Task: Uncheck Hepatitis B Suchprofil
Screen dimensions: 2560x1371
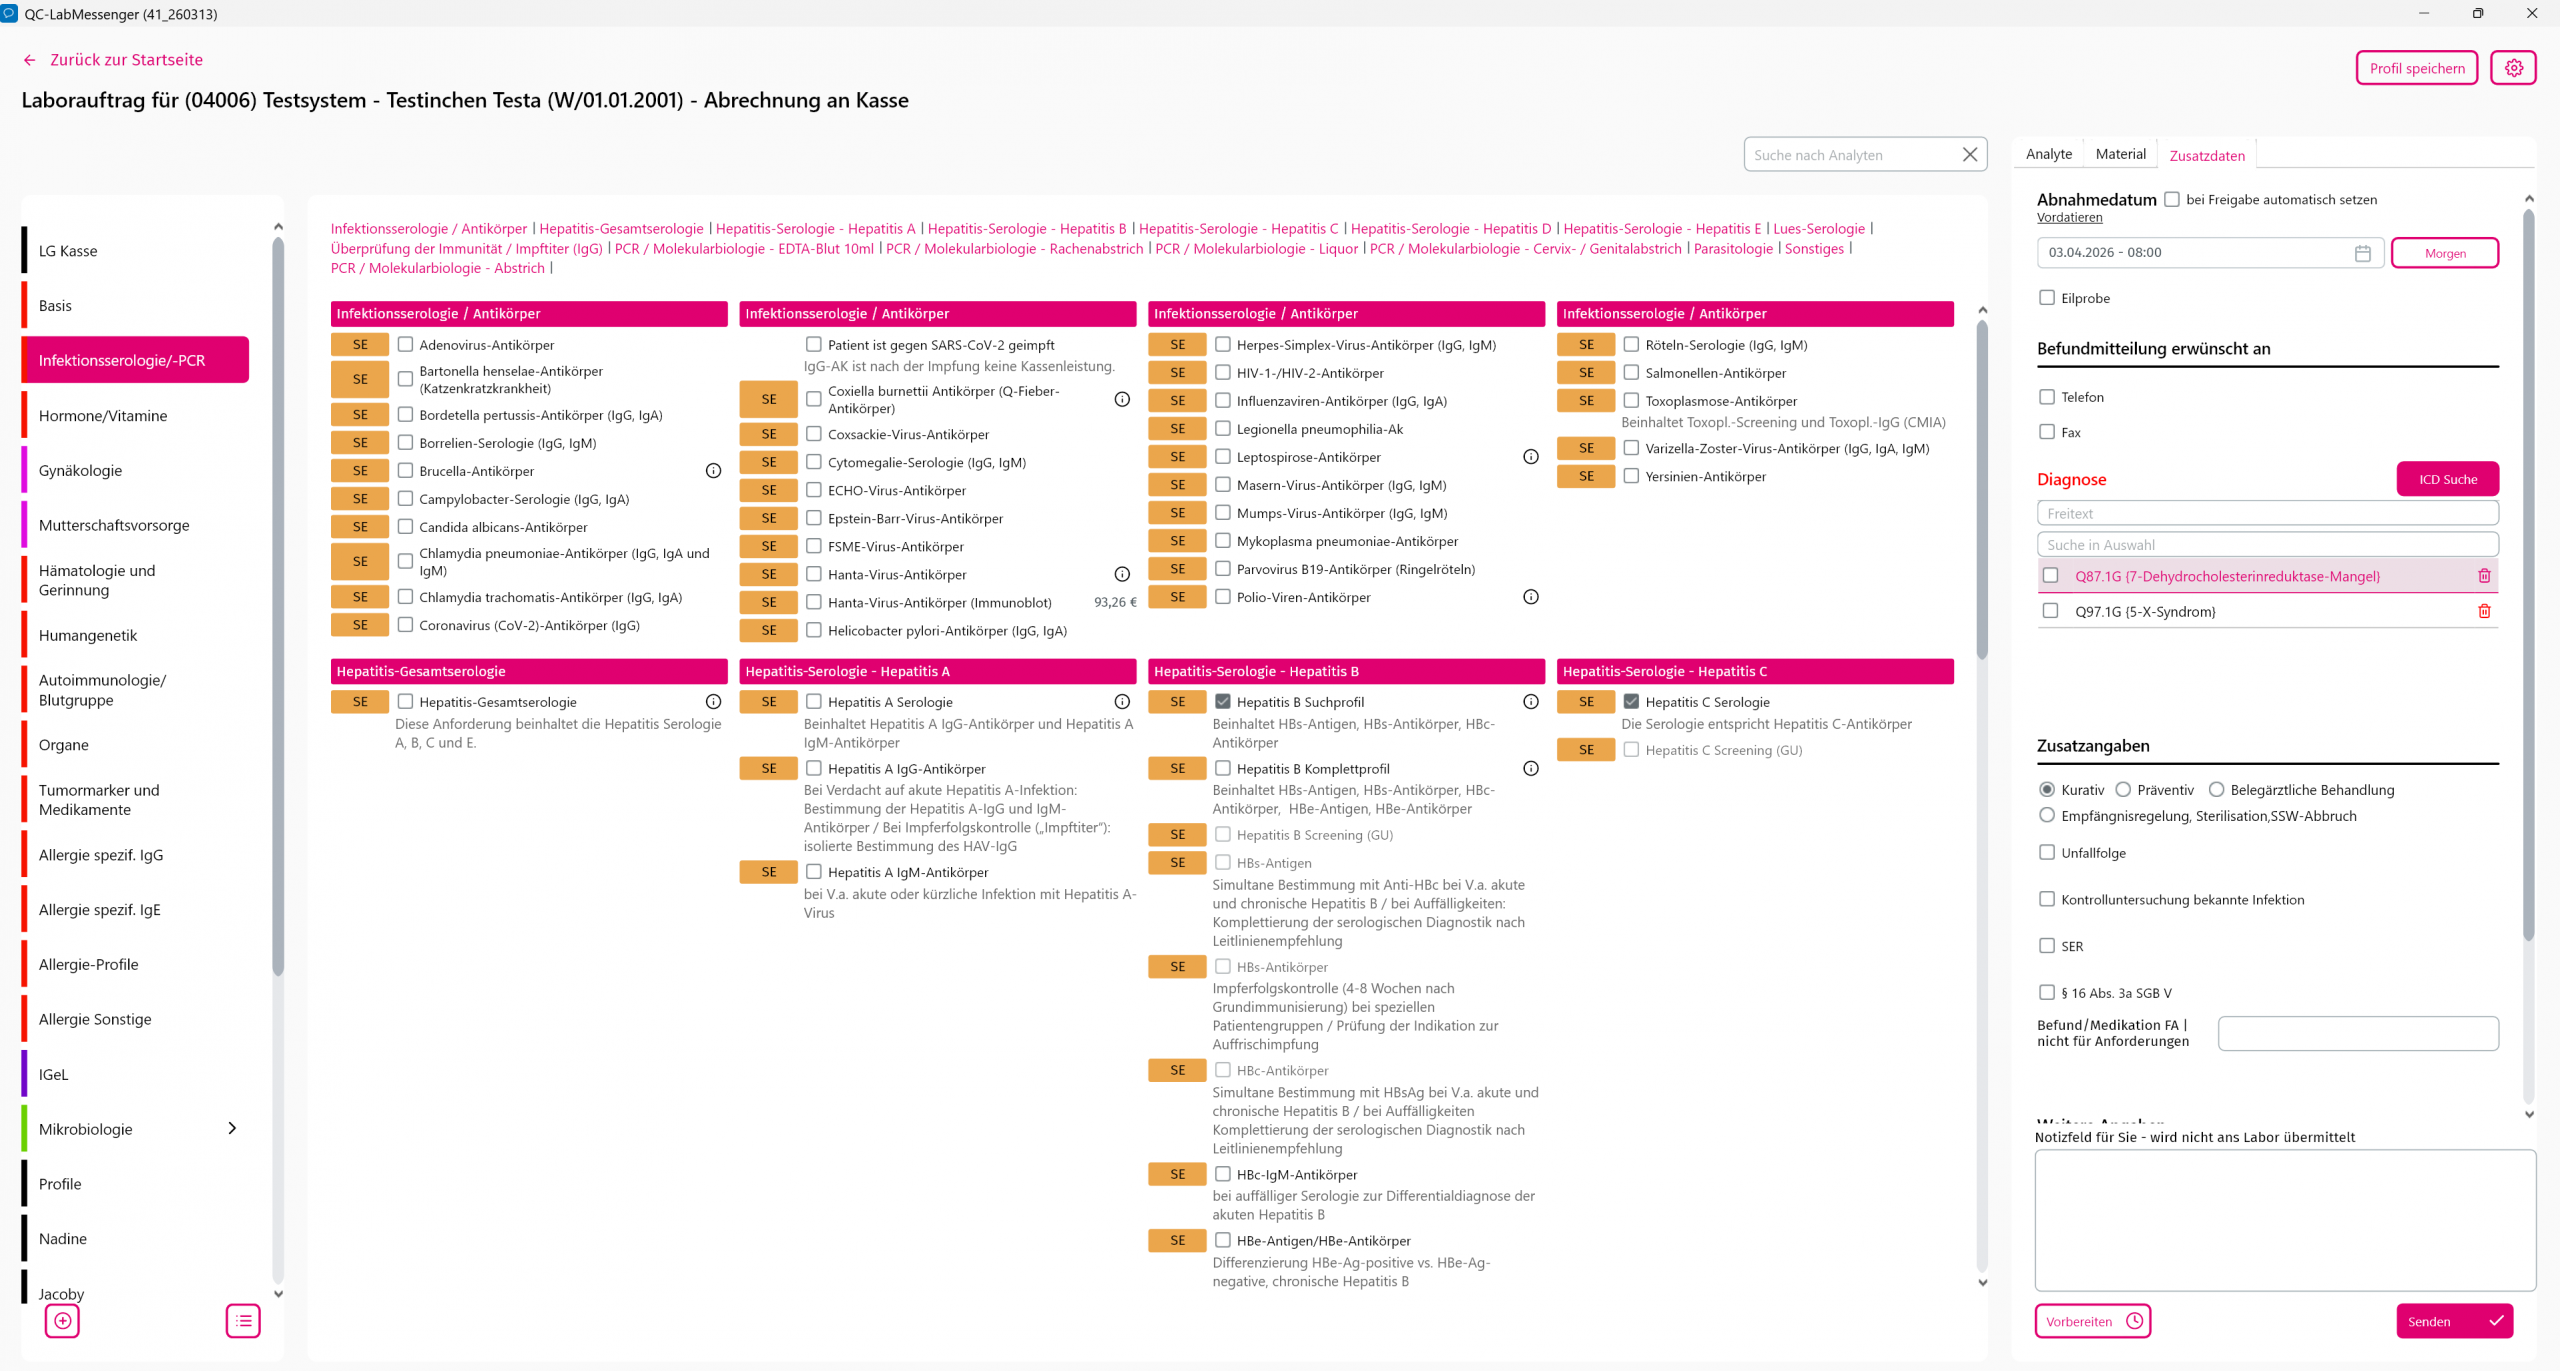Action: [1223, 702]
